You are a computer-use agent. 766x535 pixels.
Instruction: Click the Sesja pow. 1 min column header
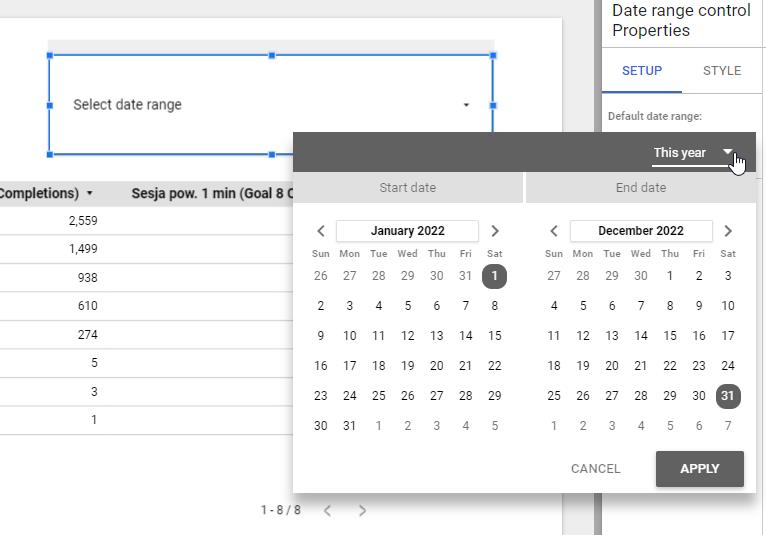click(x=210, y=193)
